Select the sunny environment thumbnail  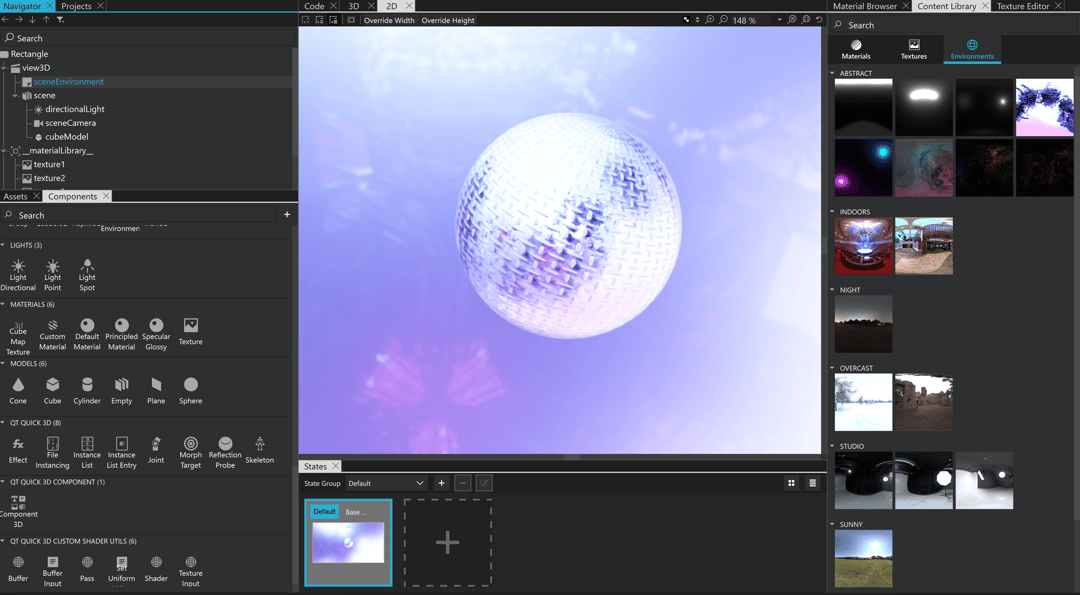[863, 558]
